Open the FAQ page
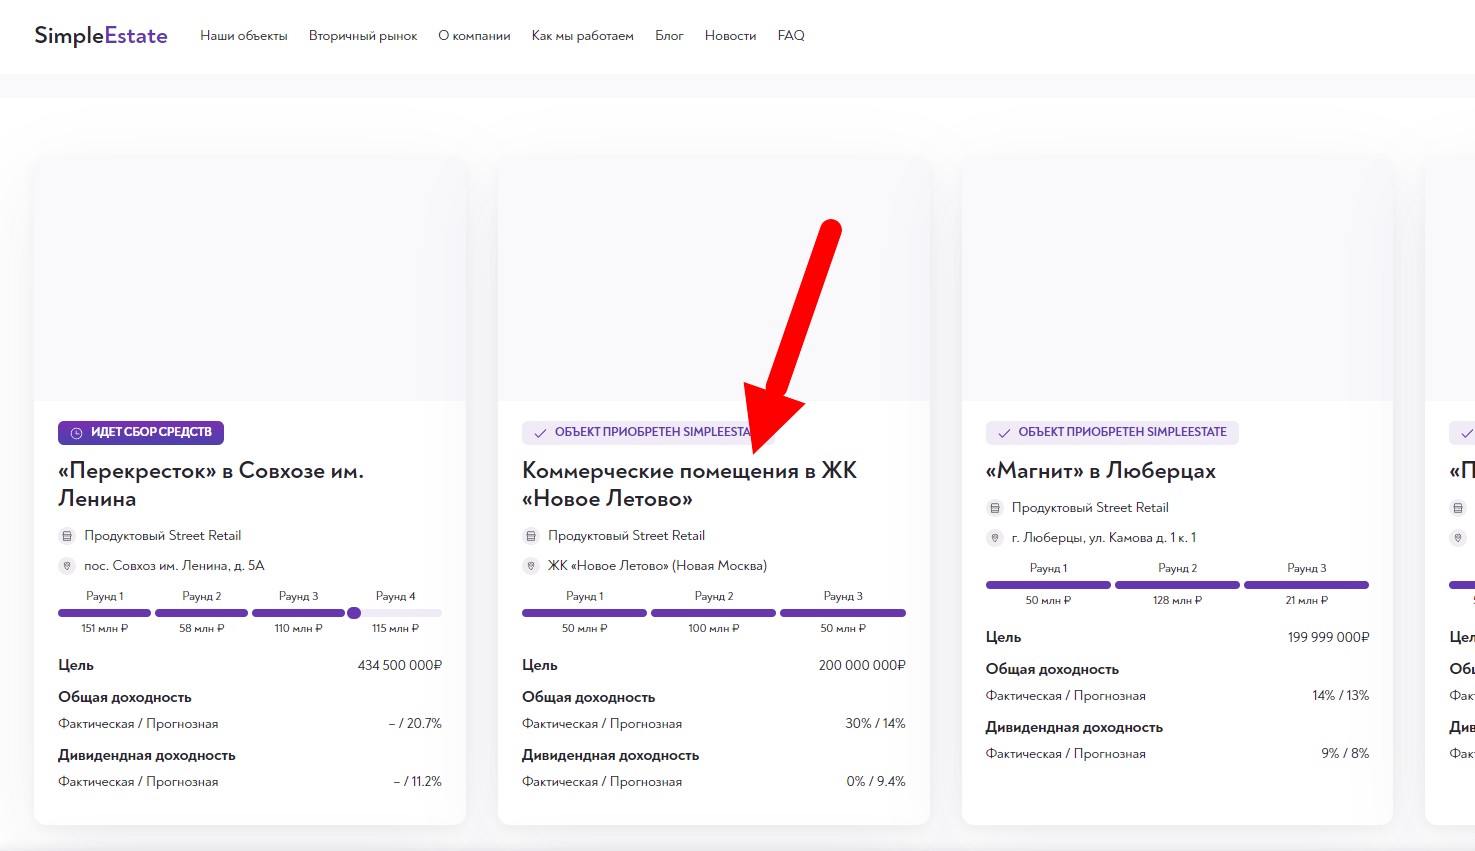 coord(791,36)
